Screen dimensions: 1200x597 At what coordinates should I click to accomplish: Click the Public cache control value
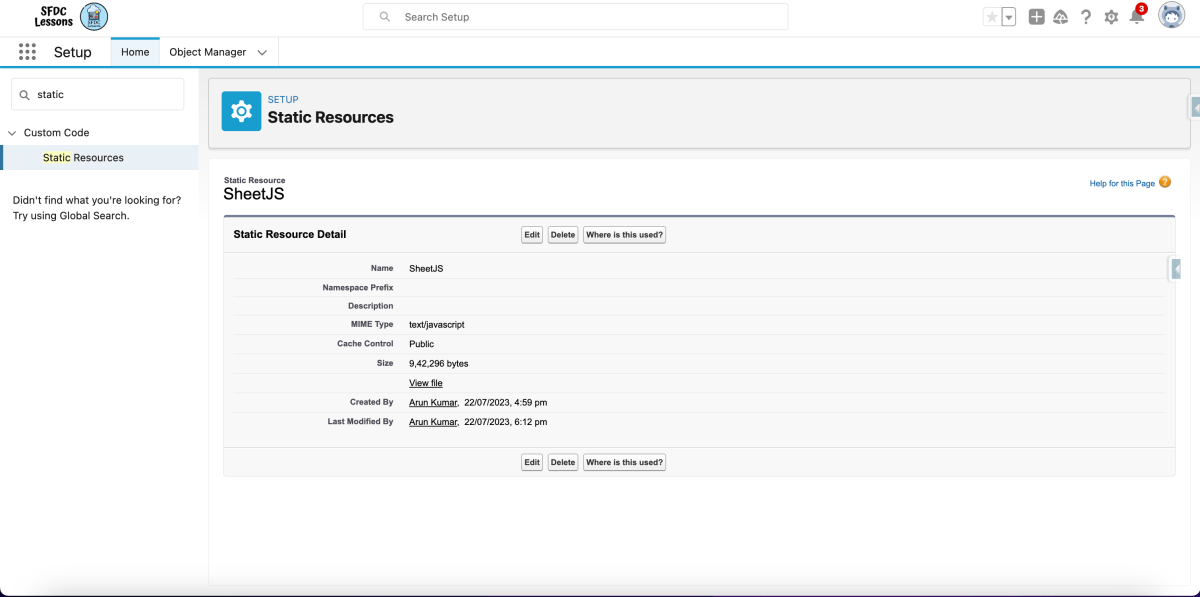point(422,344)
